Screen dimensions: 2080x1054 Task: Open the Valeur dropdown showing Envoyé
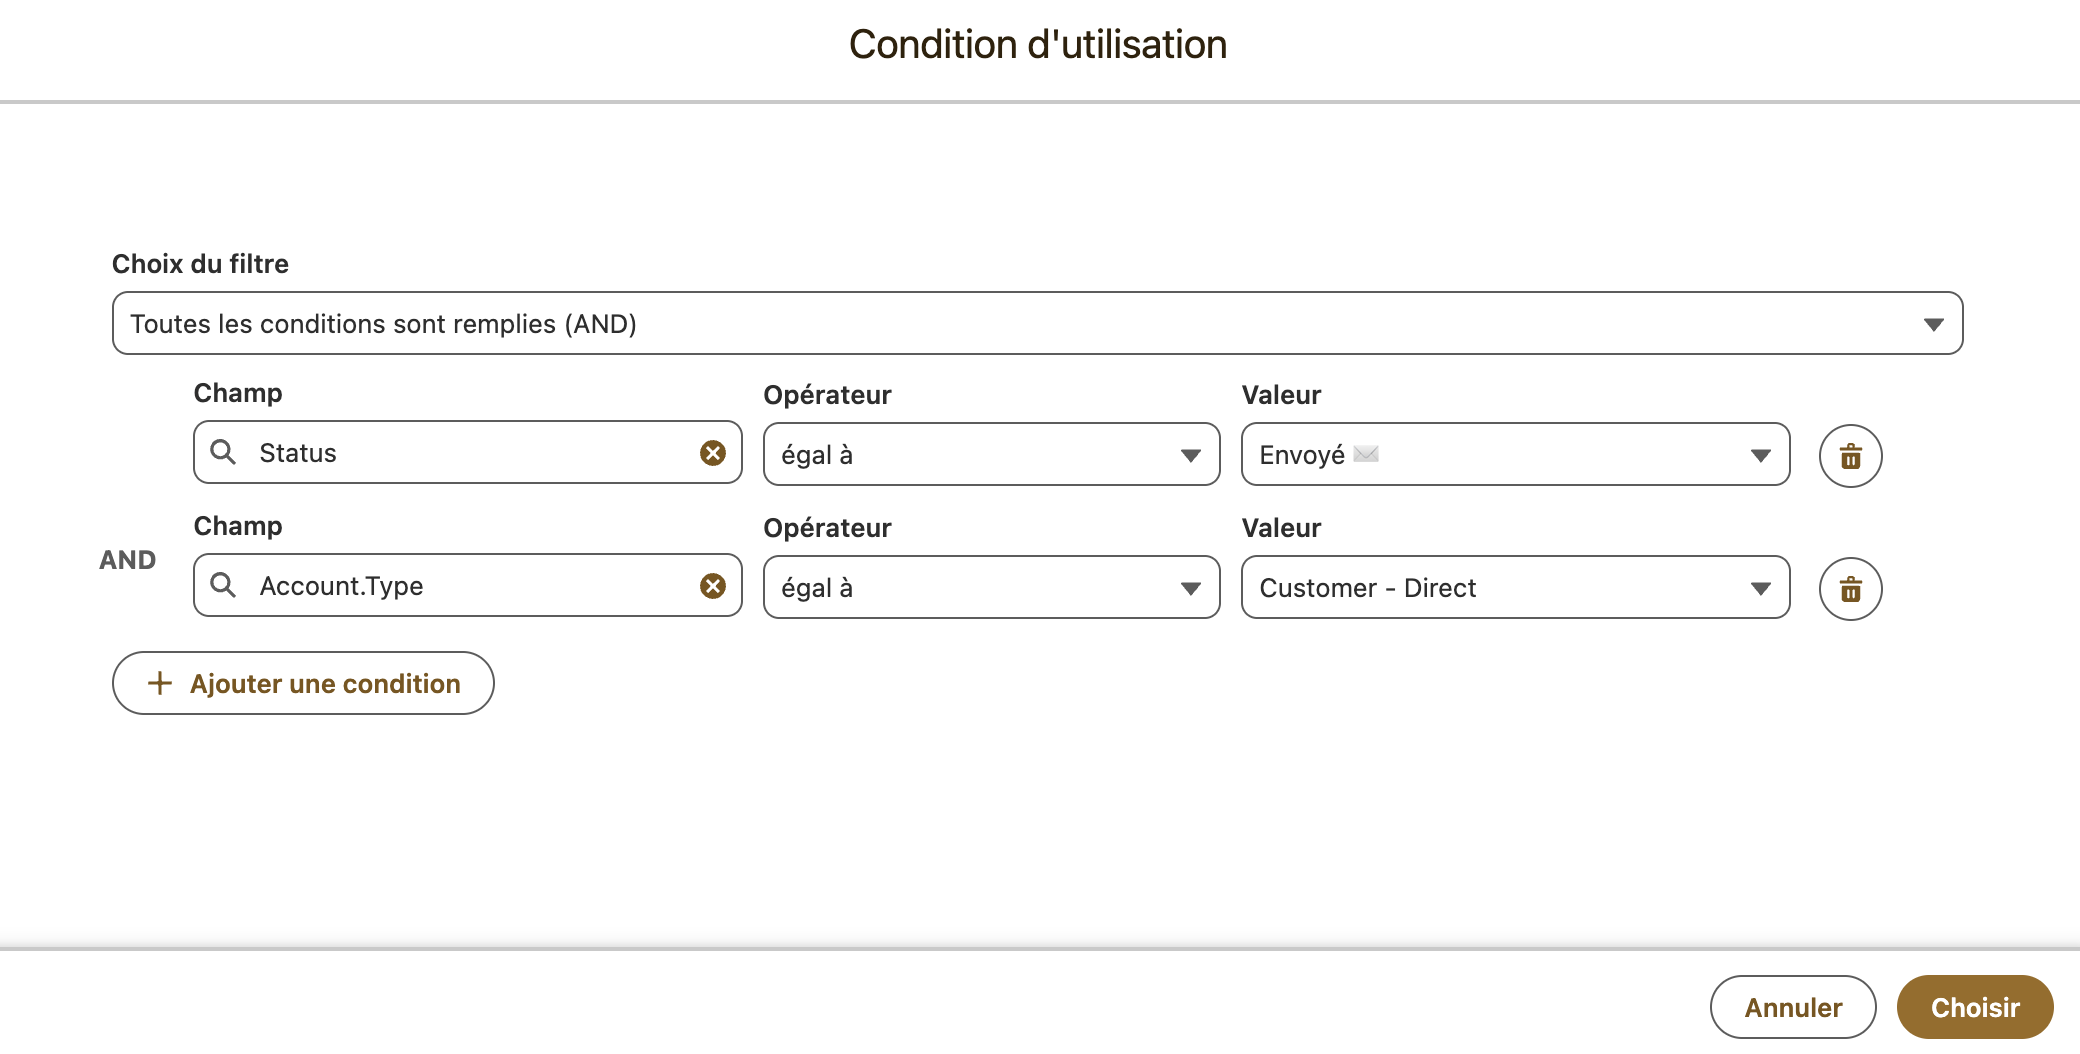click(x=1515, y=454)
